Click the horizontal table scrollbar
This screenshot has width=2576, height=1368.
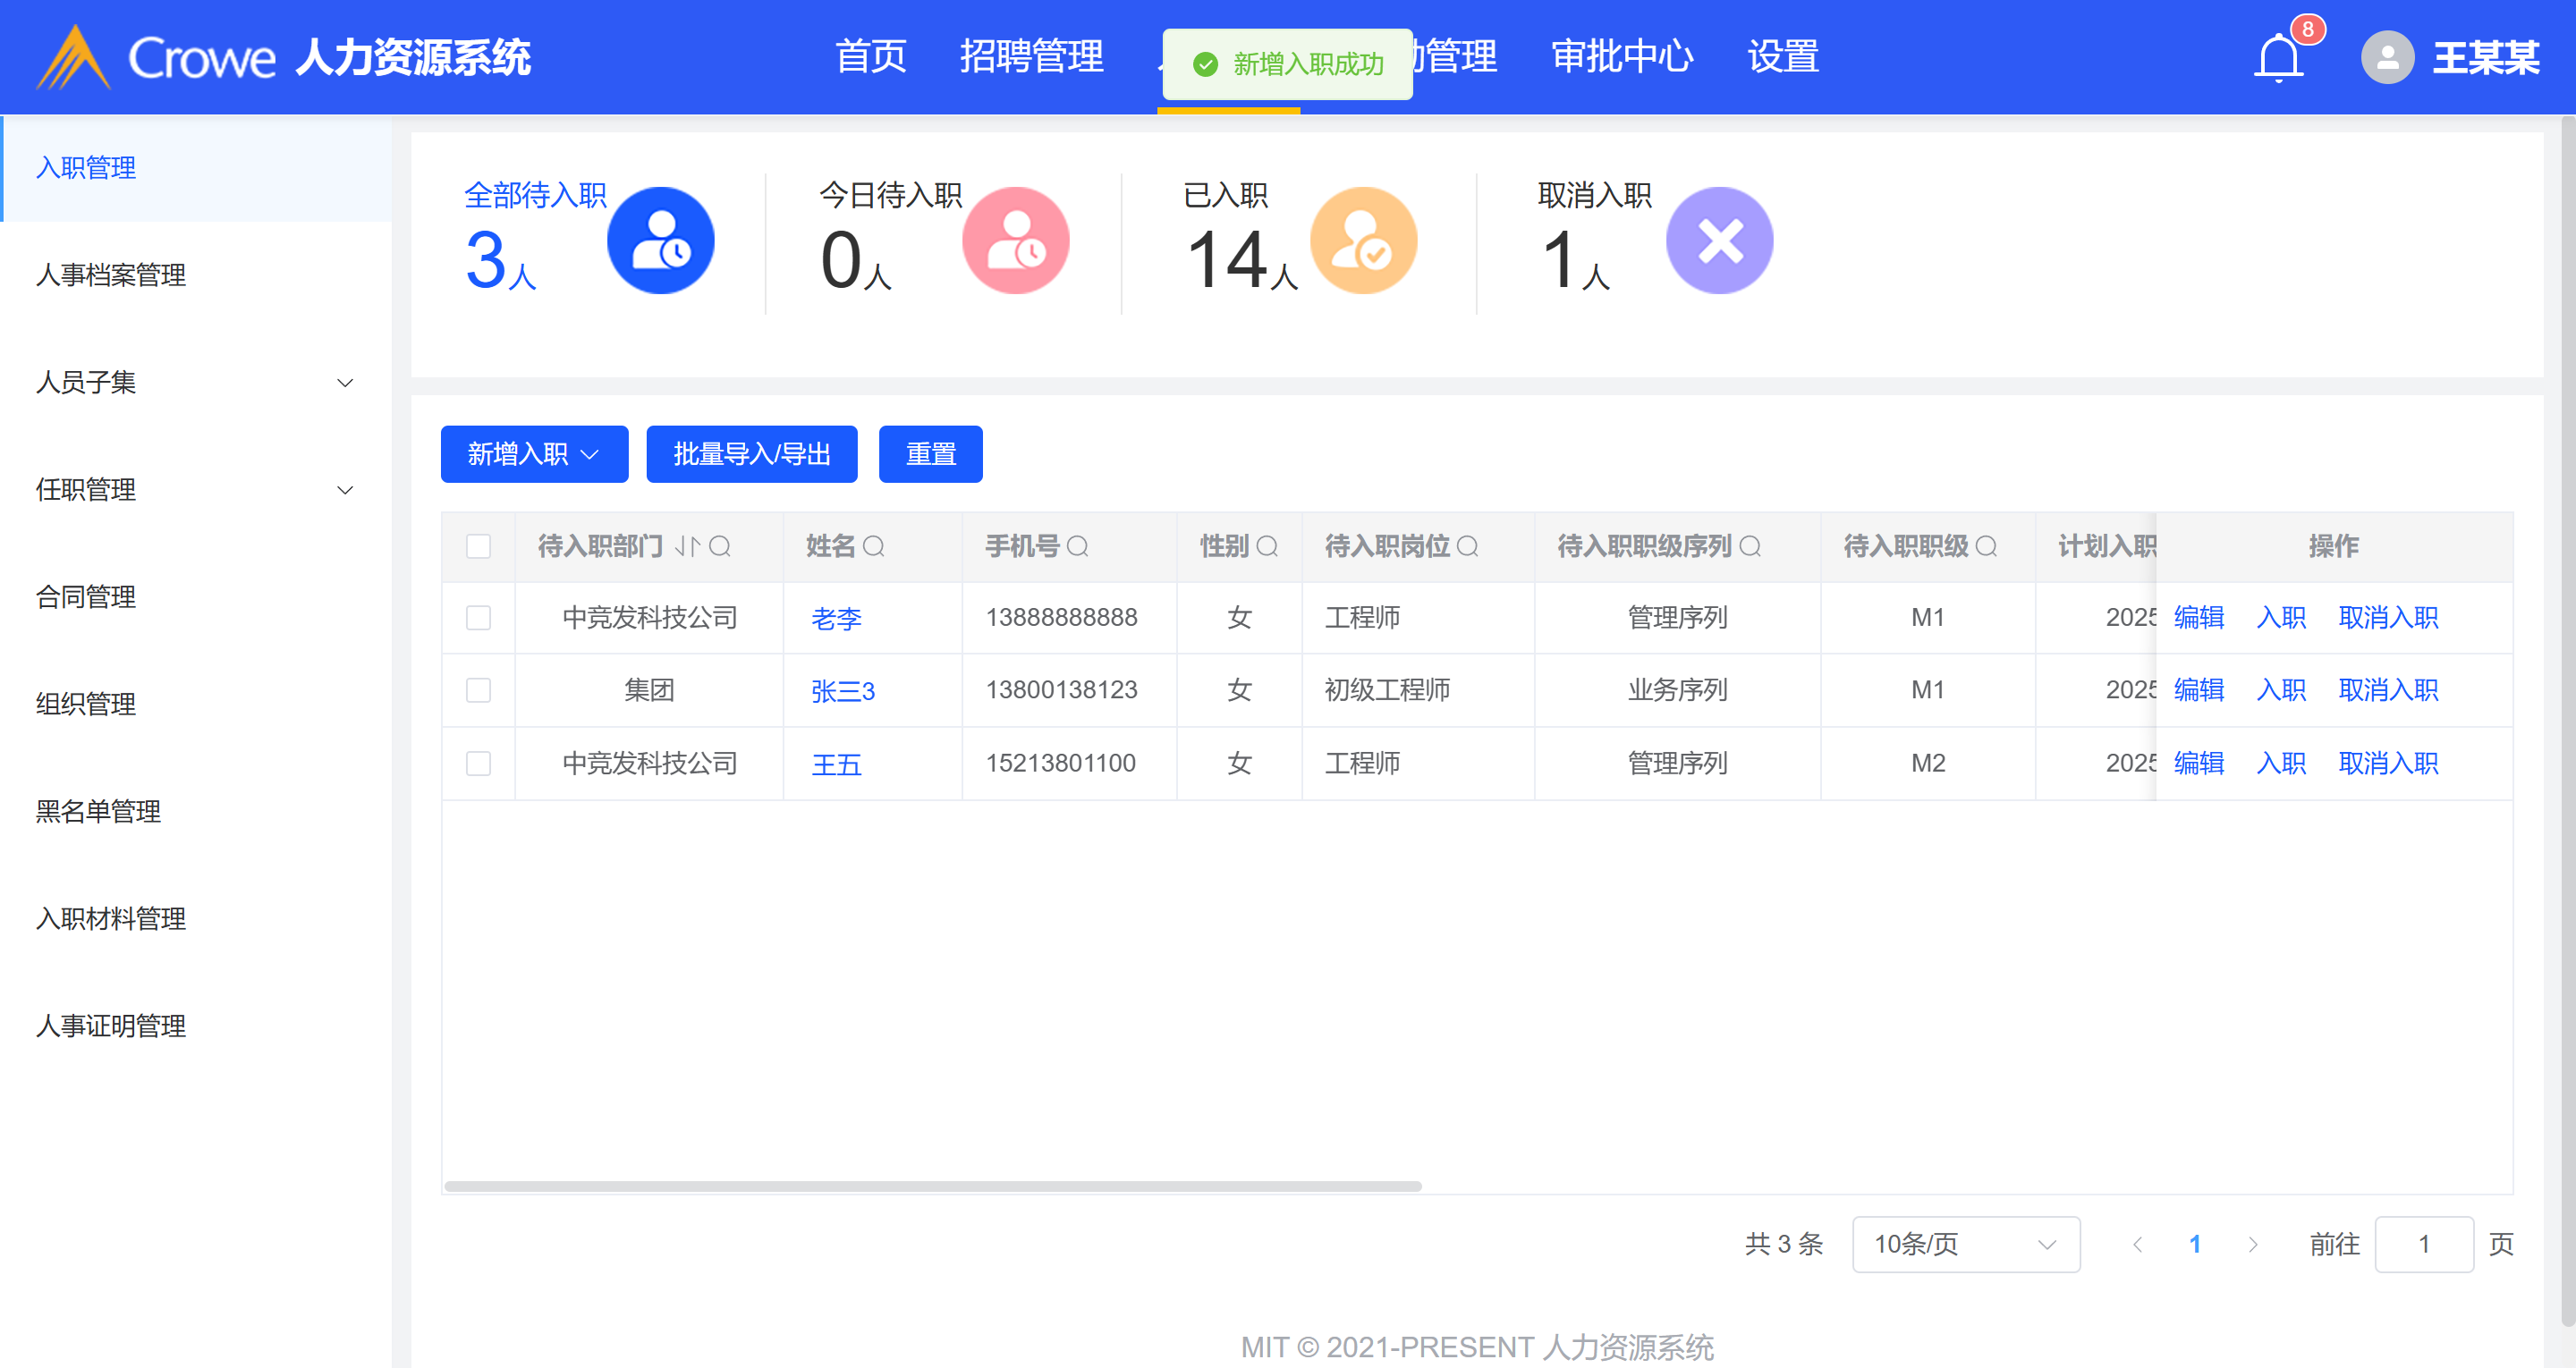[932, 1186]
